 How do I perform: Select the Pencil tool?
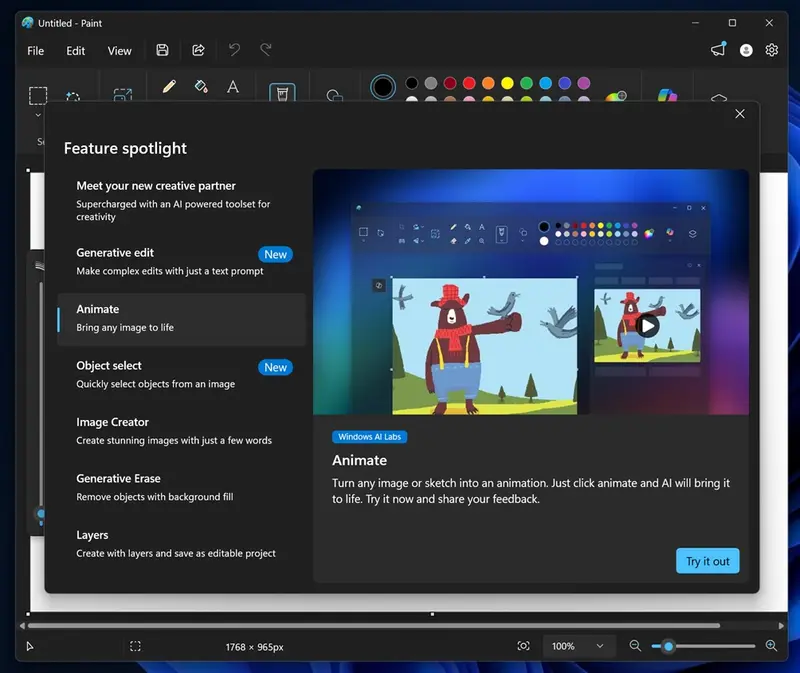click(168, 87)
